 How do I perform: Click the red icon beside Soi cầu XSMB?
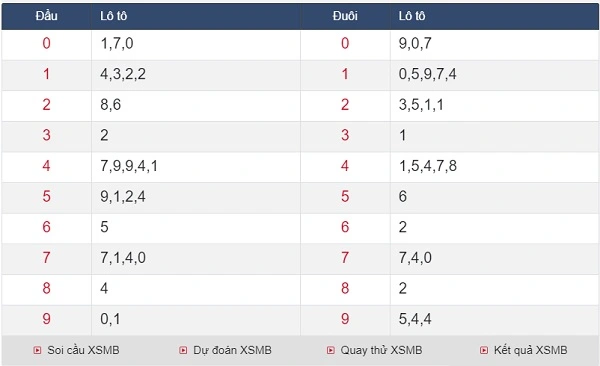[x=37, y=350]
